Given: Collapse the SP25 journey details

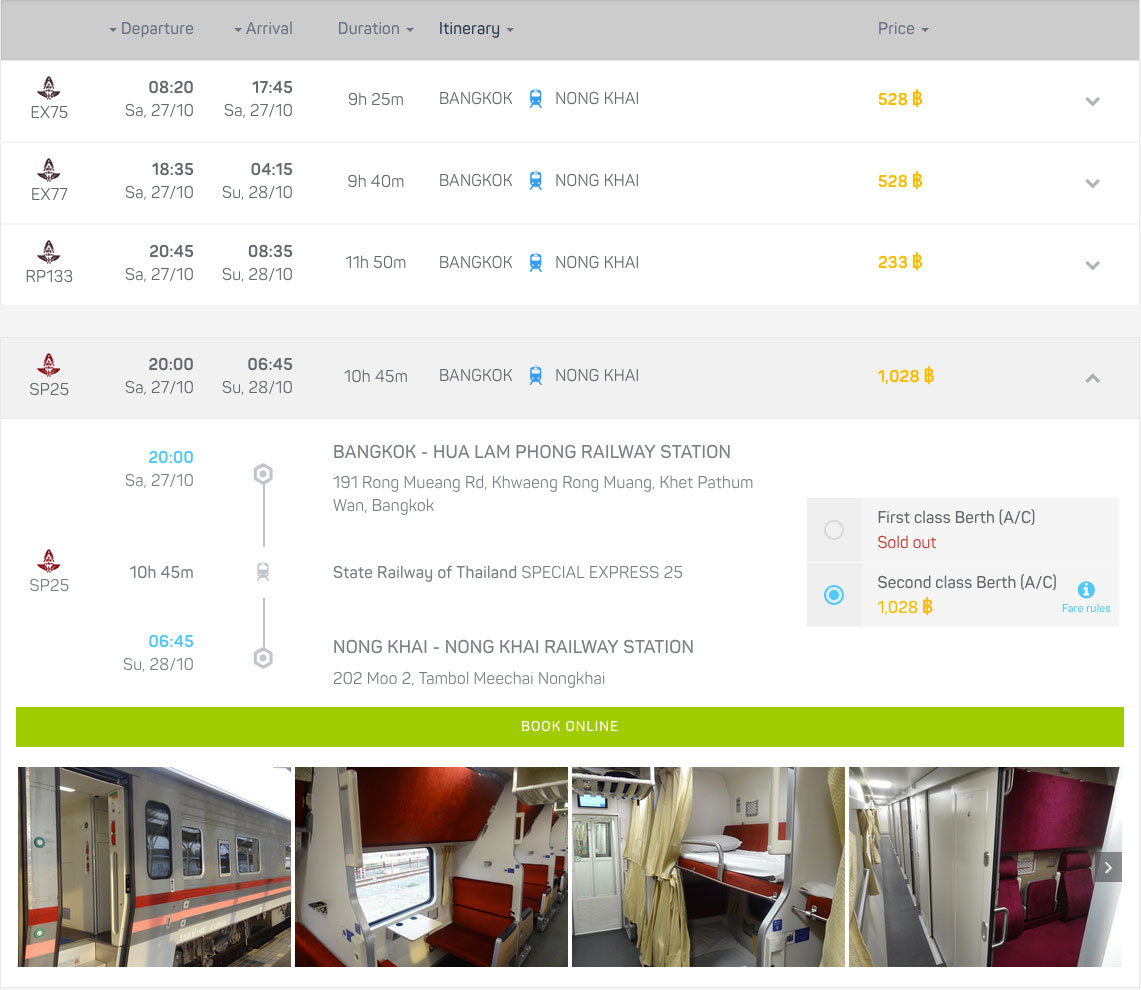Looking at the screenshot, I should pos(1092,378).
